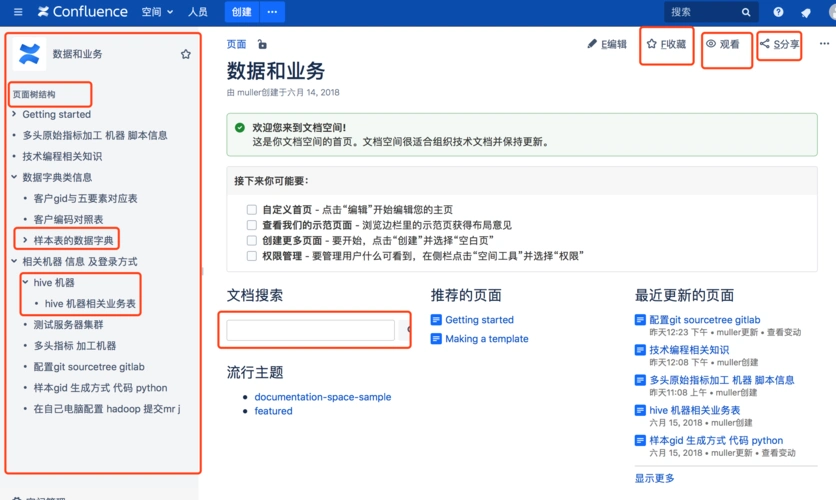The height and width of the screenshot is (500, 836).
Task: Click the magnifier icon in top search
Action: pos(746,12)
